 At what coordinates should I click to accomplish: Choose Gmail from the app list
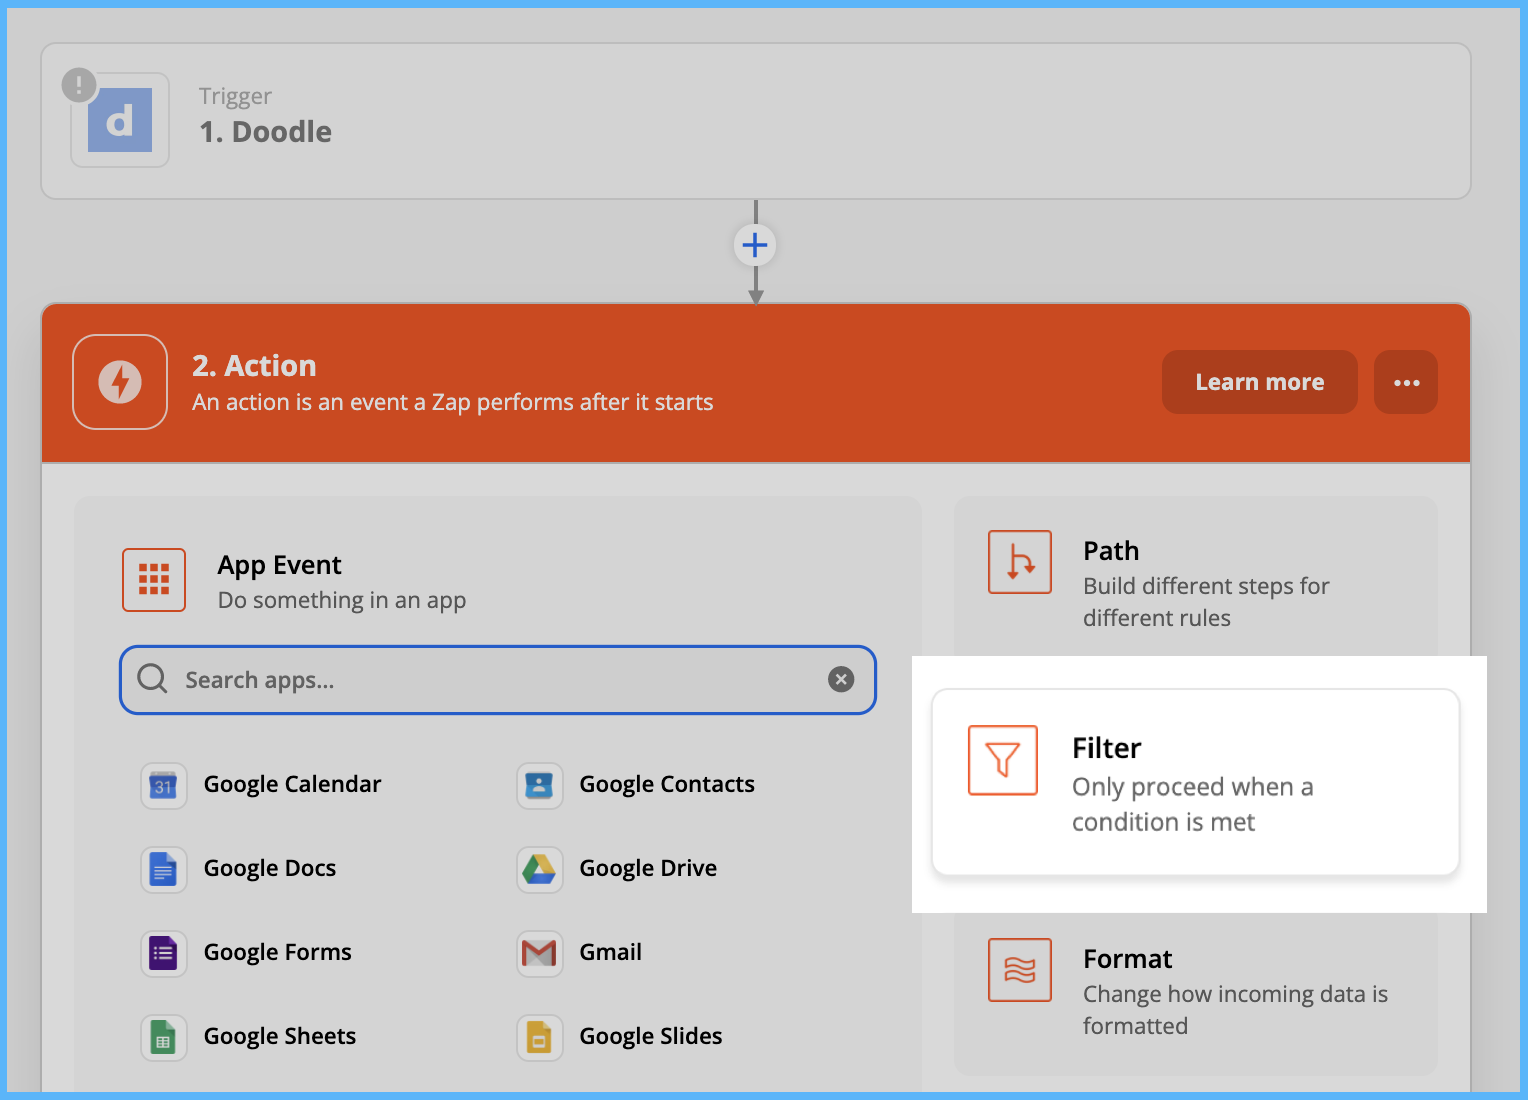(x=611, y=953)
